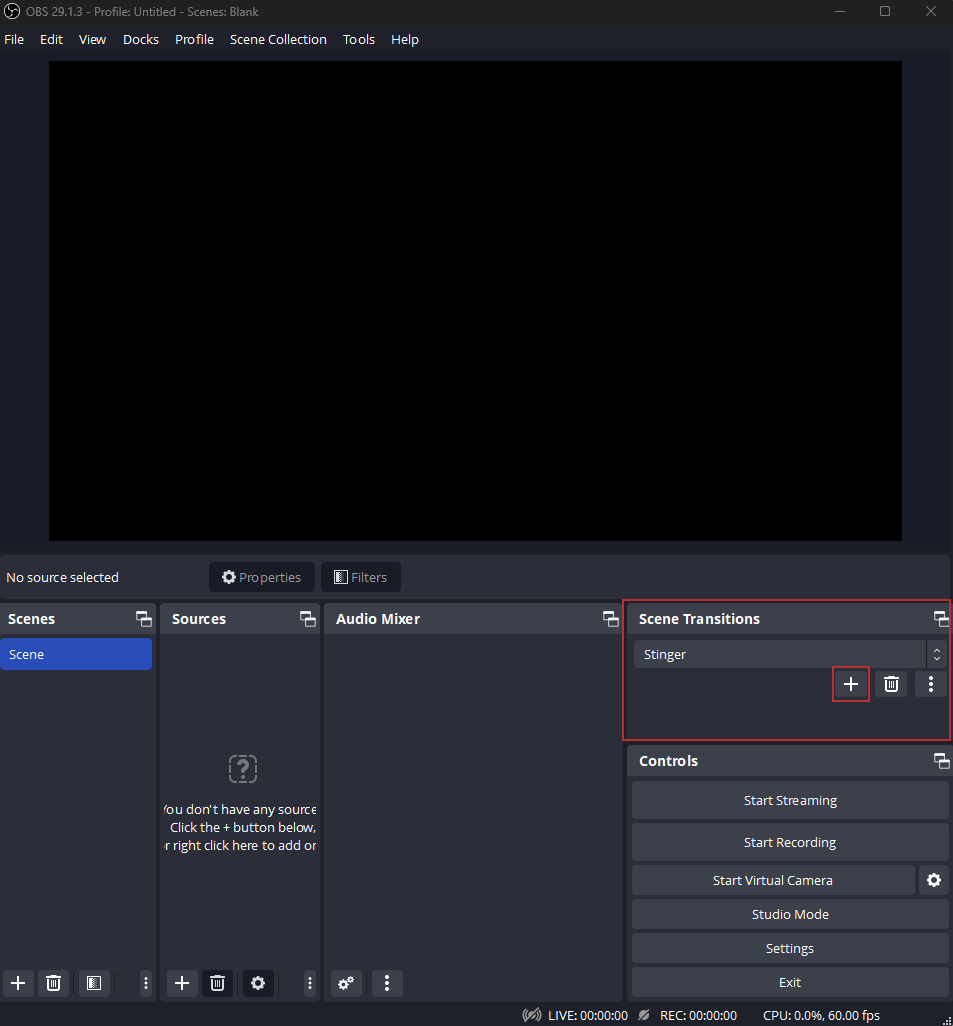953x1026 pixels.
Task: Click Start Recording button
Action: pyautogui.click(x=790, y=842)
